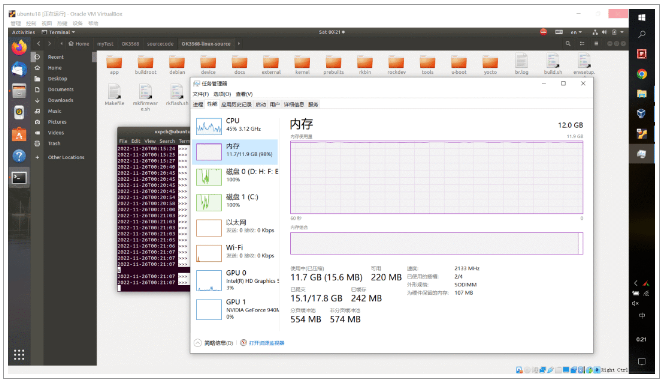Select 内存 in performance list

pyautogui.click(x=235, y=152)
